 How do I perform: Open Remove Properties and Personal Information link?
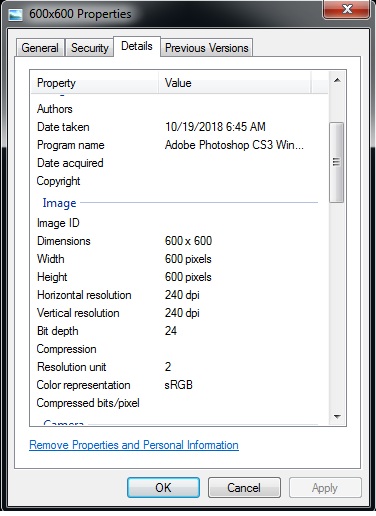(x=134, y=445)
